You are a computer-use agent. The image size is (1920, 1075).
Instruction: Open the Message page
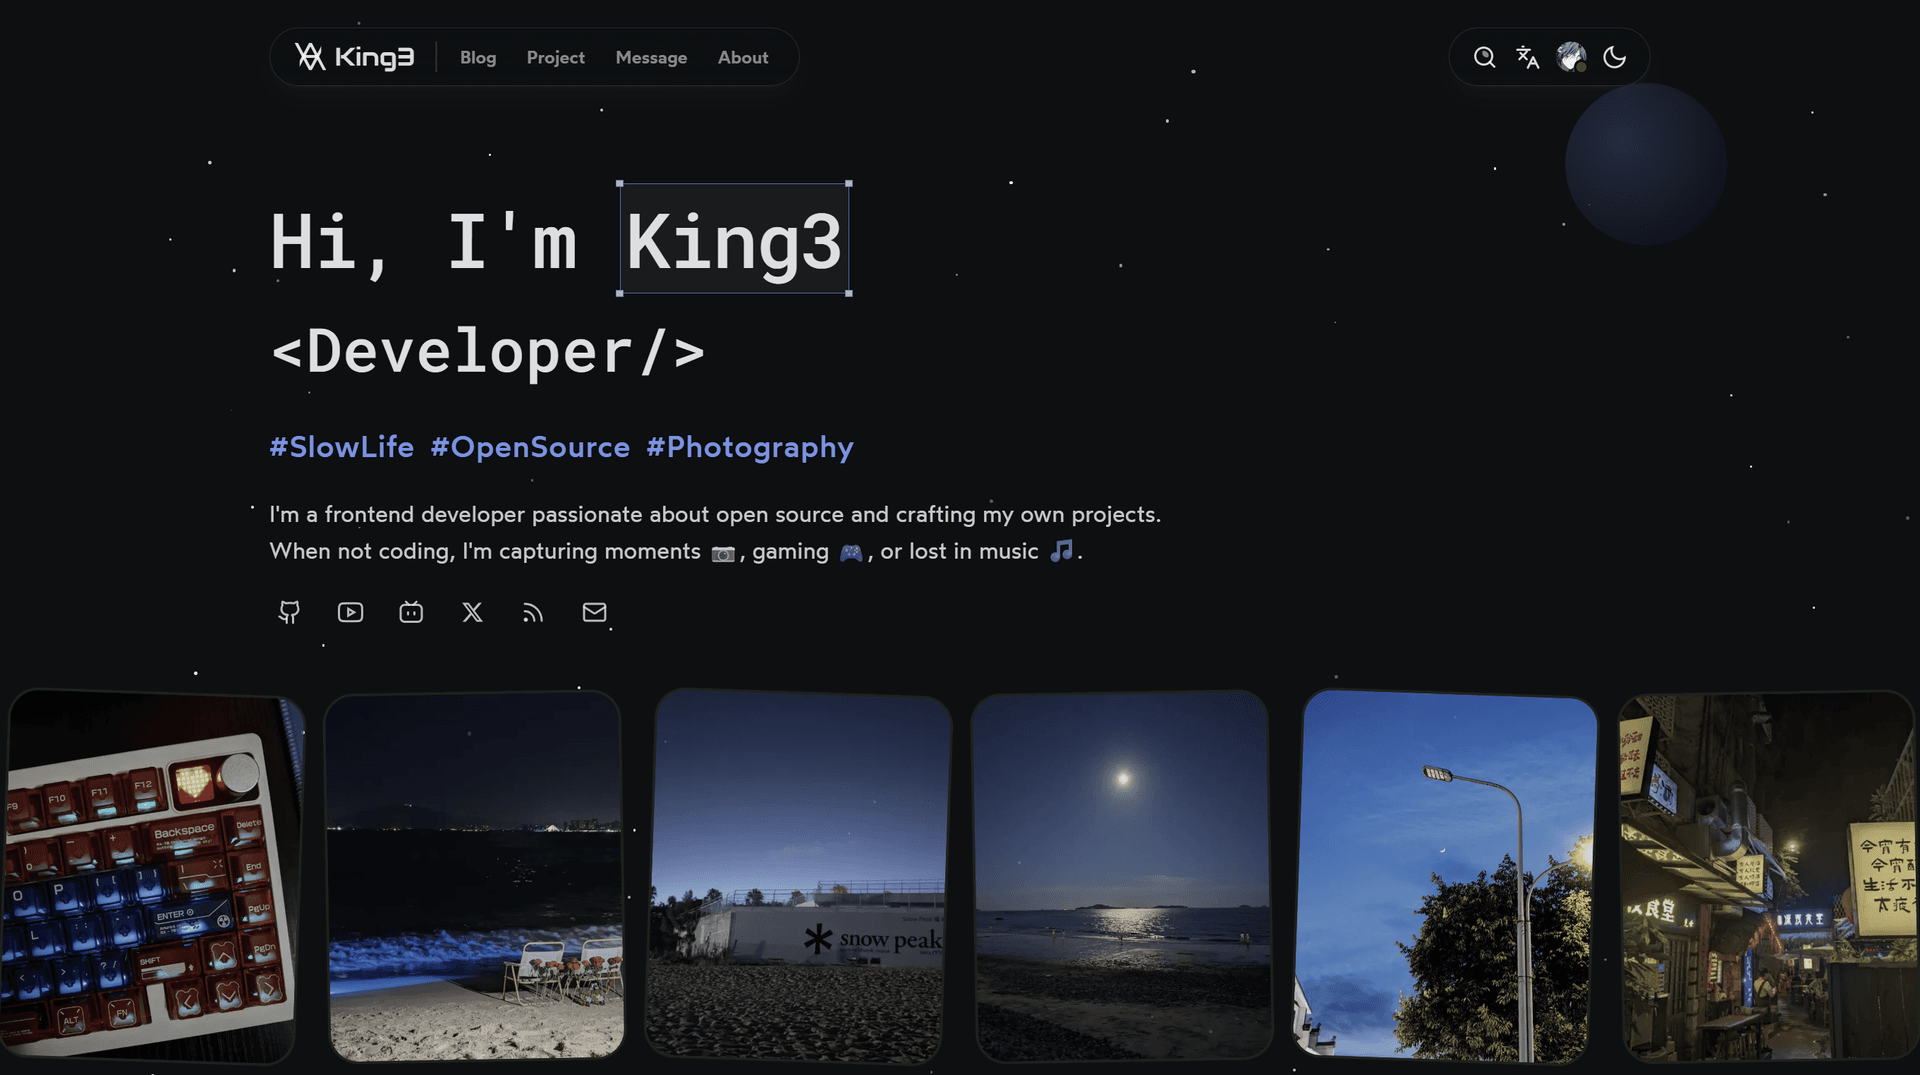pyautogui.click(x=651, y=58)
